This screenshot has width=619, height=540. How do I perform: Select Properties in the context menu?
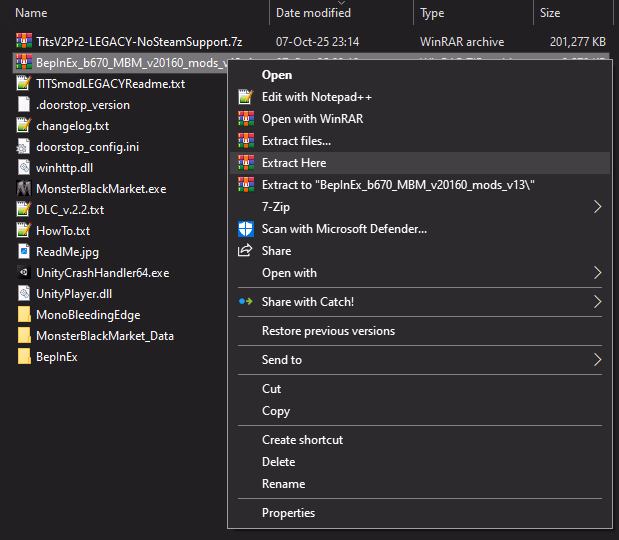288,513
